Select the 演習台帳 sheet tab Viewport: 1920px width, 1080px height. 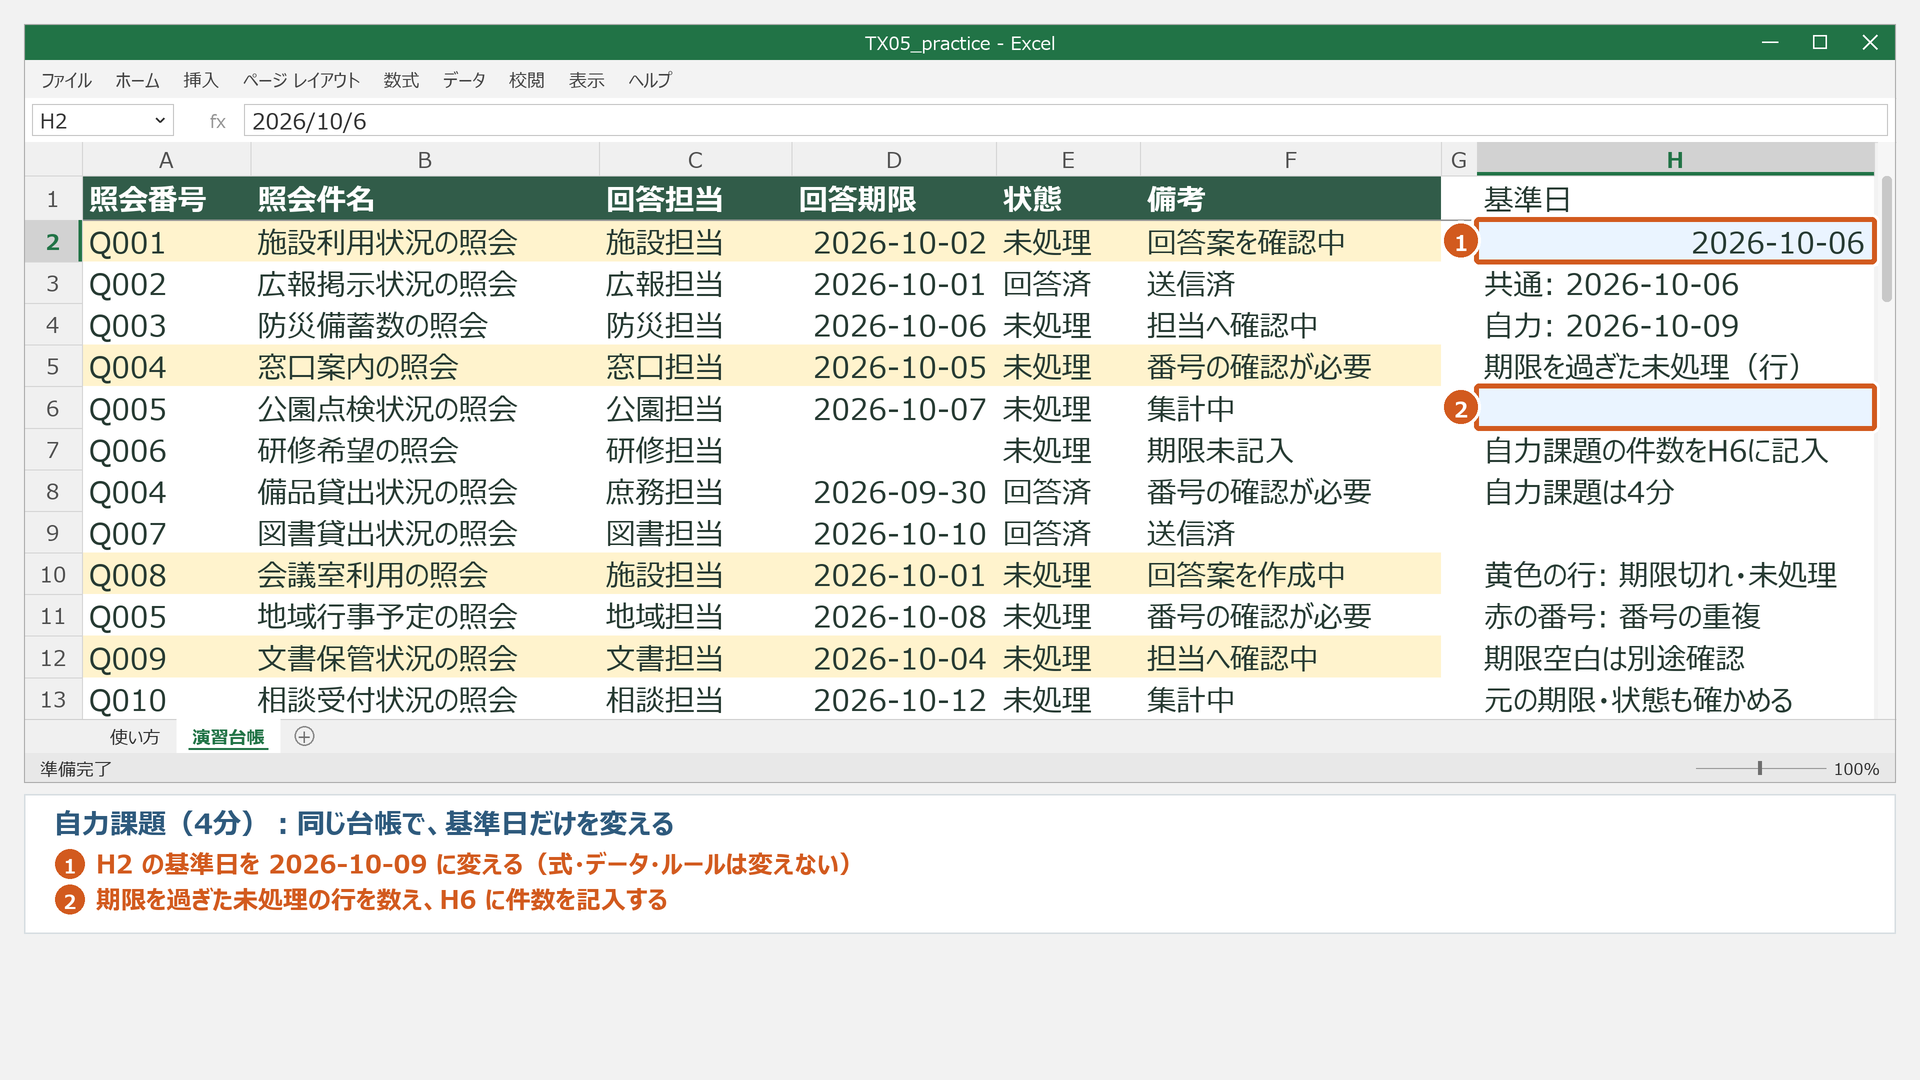tap(228, 737)
